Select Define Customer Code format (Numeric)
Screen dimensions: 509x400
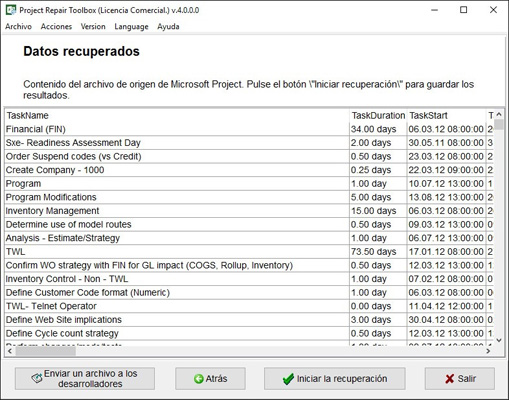[177, 293]
